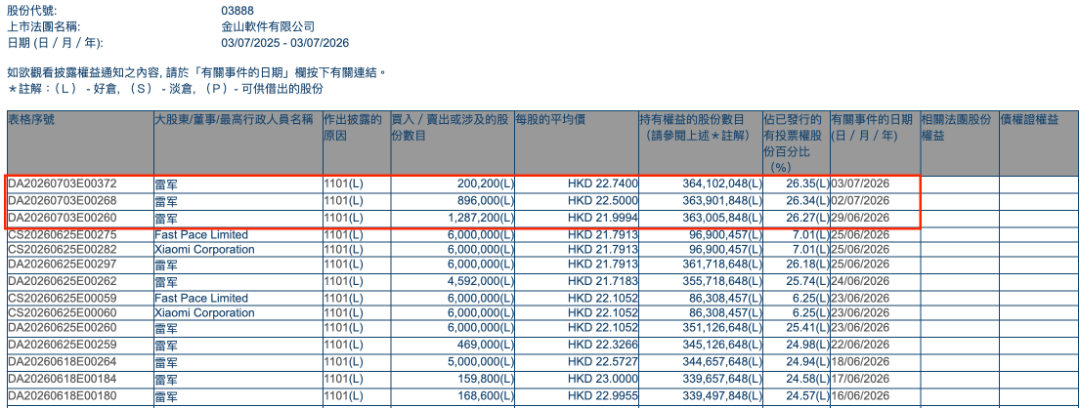Image resolution: width=1080 pixels, height=408 pixels.
Task: Open the 03/07/2026 event date link
Action: click(x=862, y=185)
